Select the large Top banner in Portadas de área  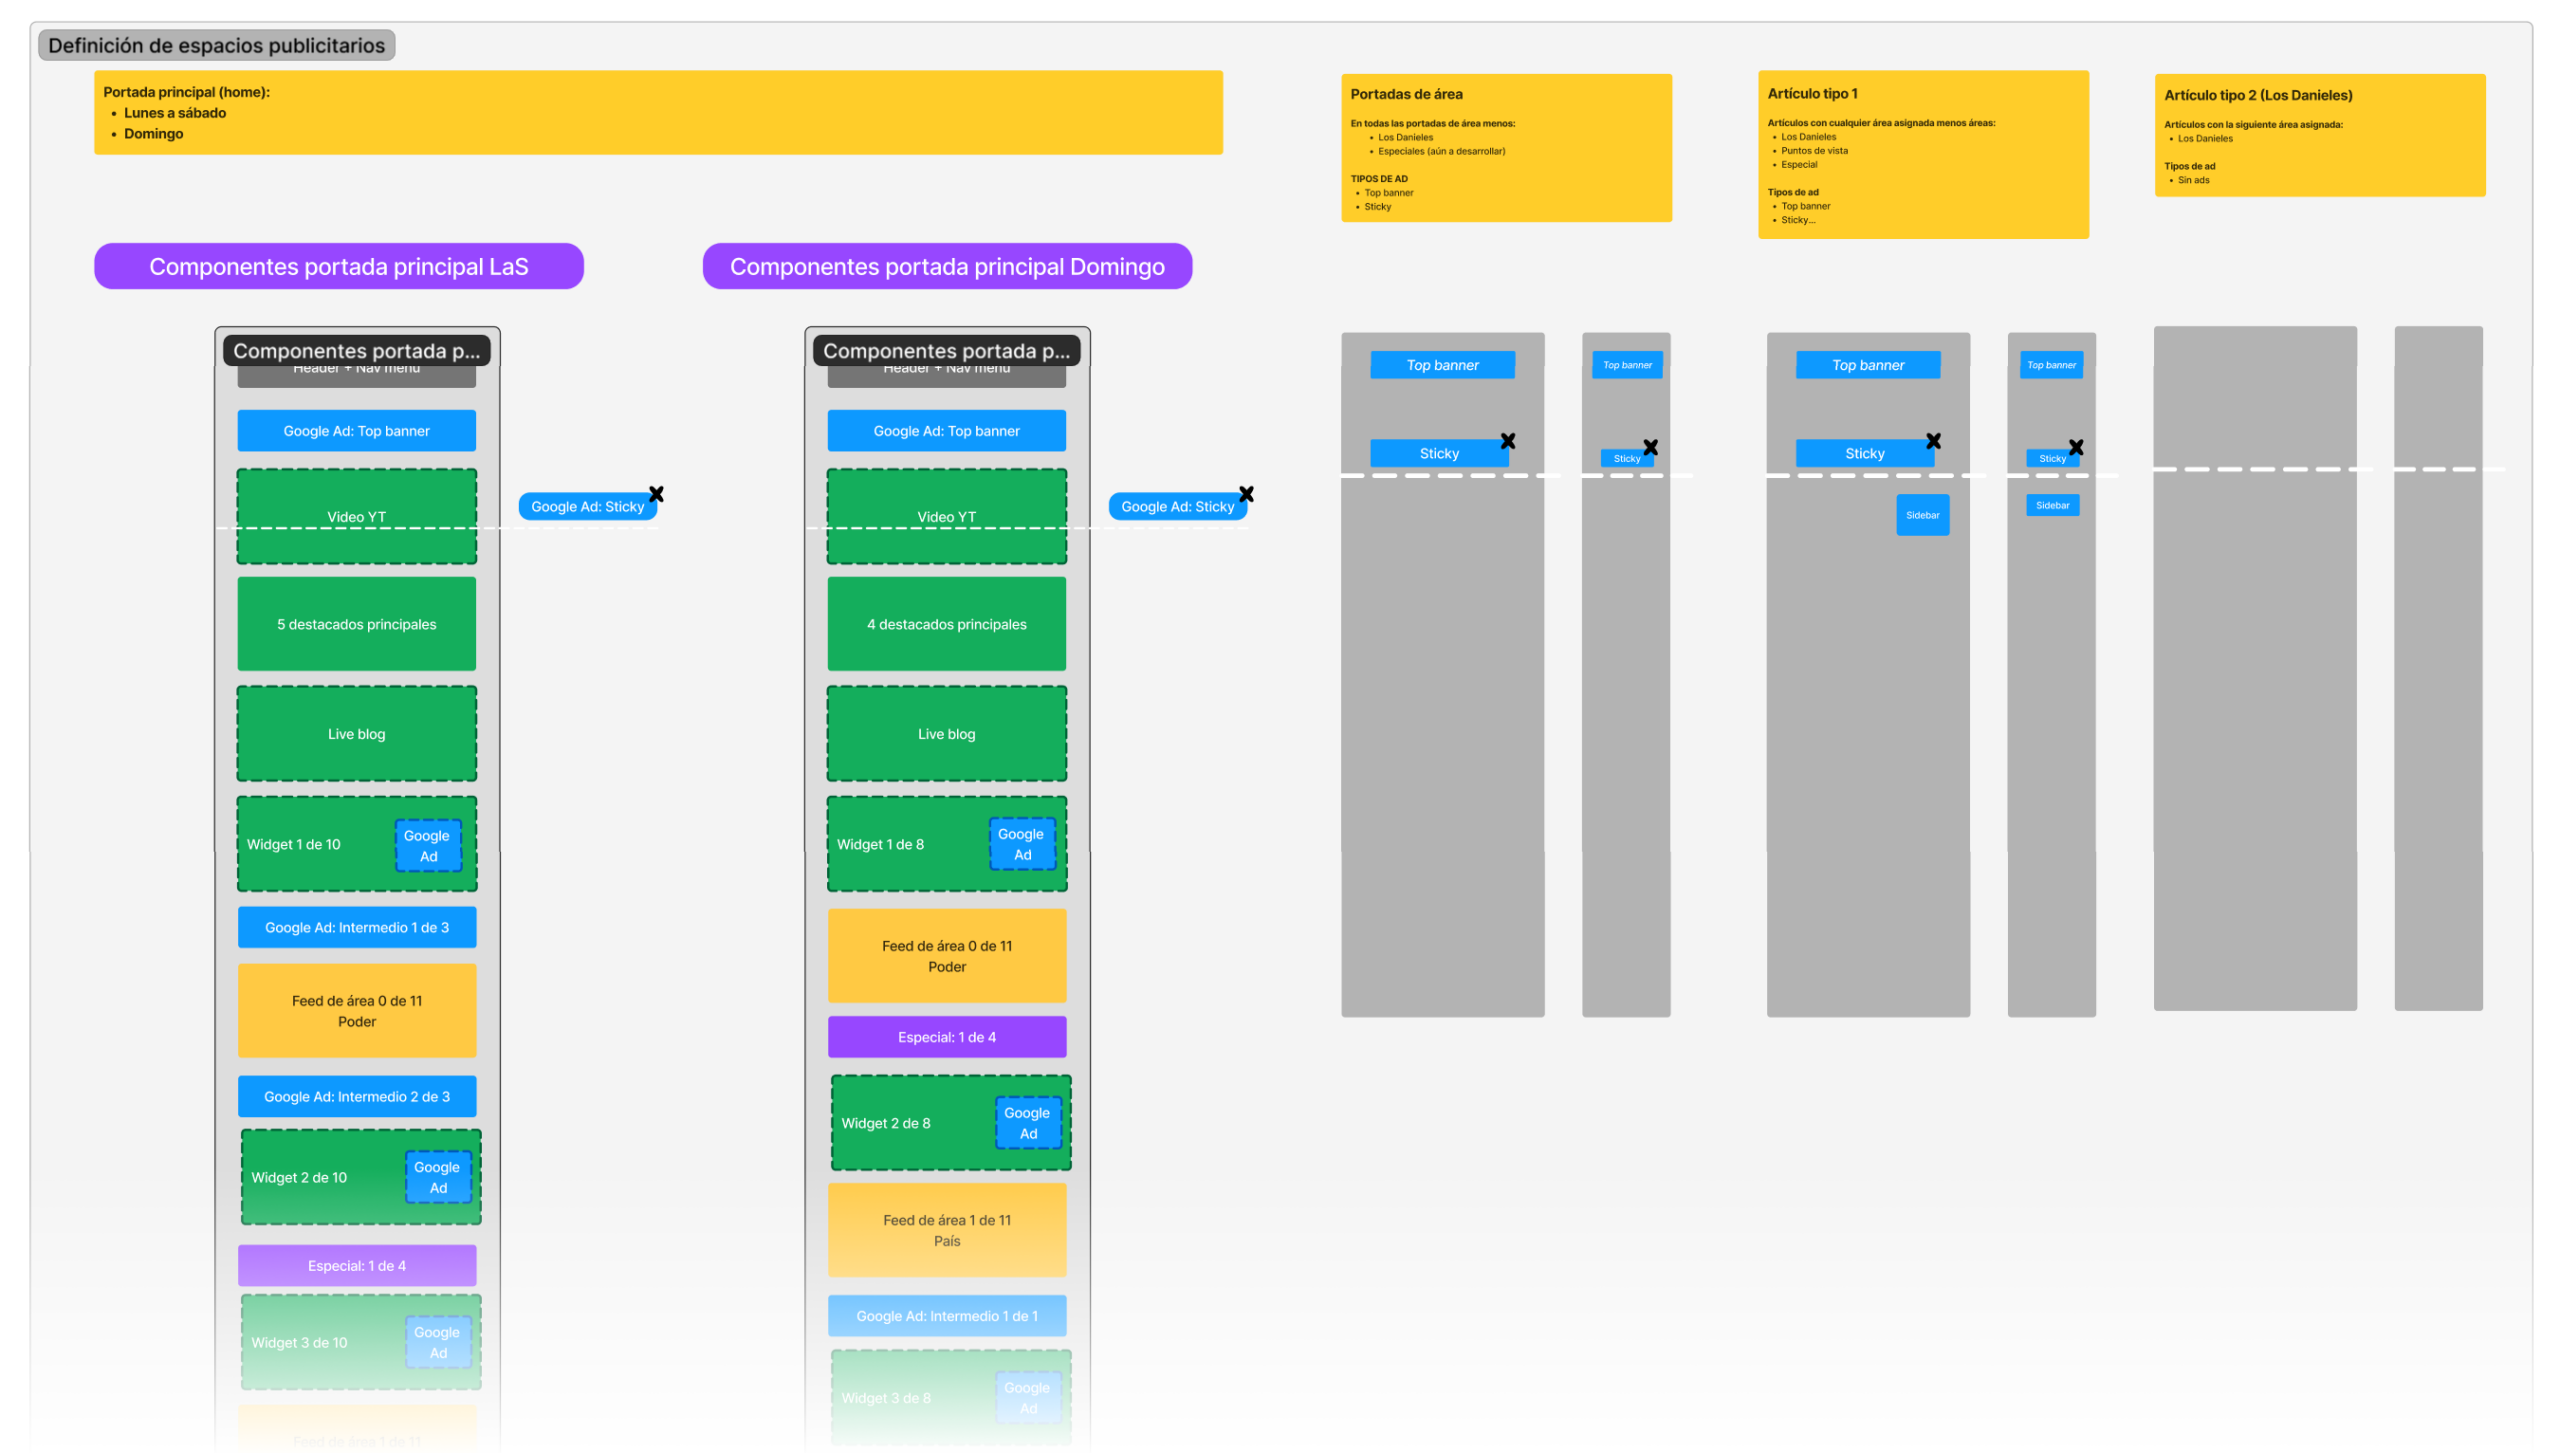(1442, 365)
